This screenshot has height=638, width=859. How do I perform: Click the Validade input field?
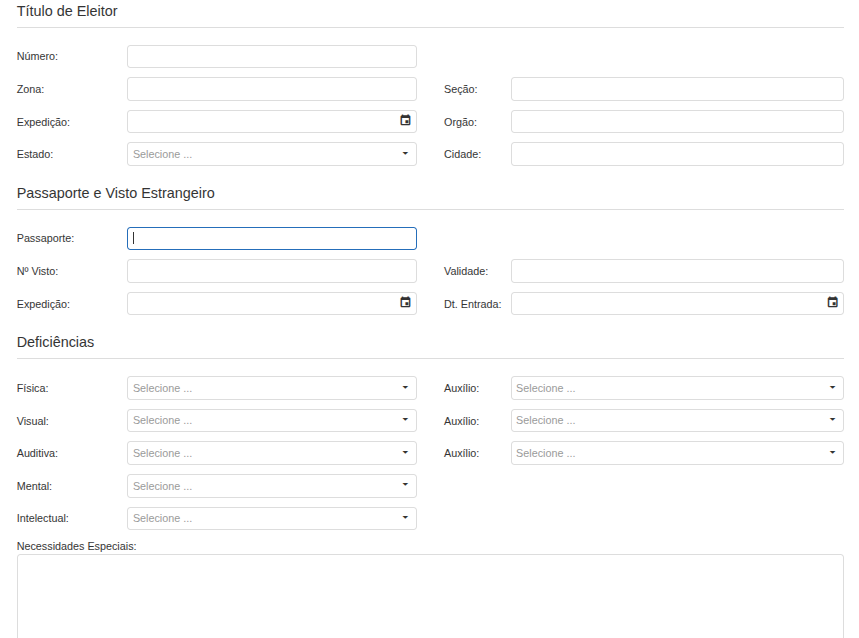coord(676,271)
